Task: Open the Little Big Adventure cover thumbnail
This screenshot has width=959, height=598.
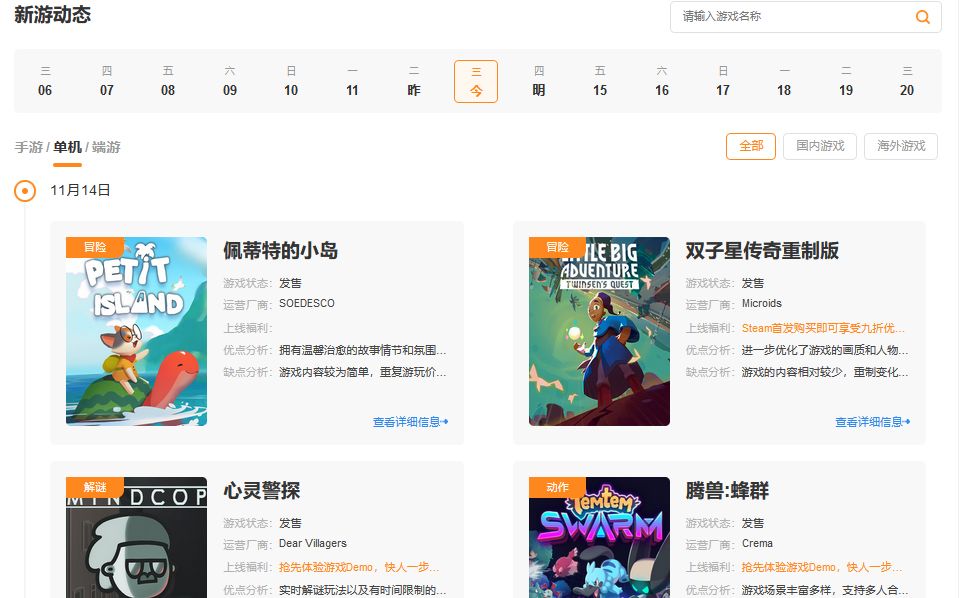Action: 599,331
